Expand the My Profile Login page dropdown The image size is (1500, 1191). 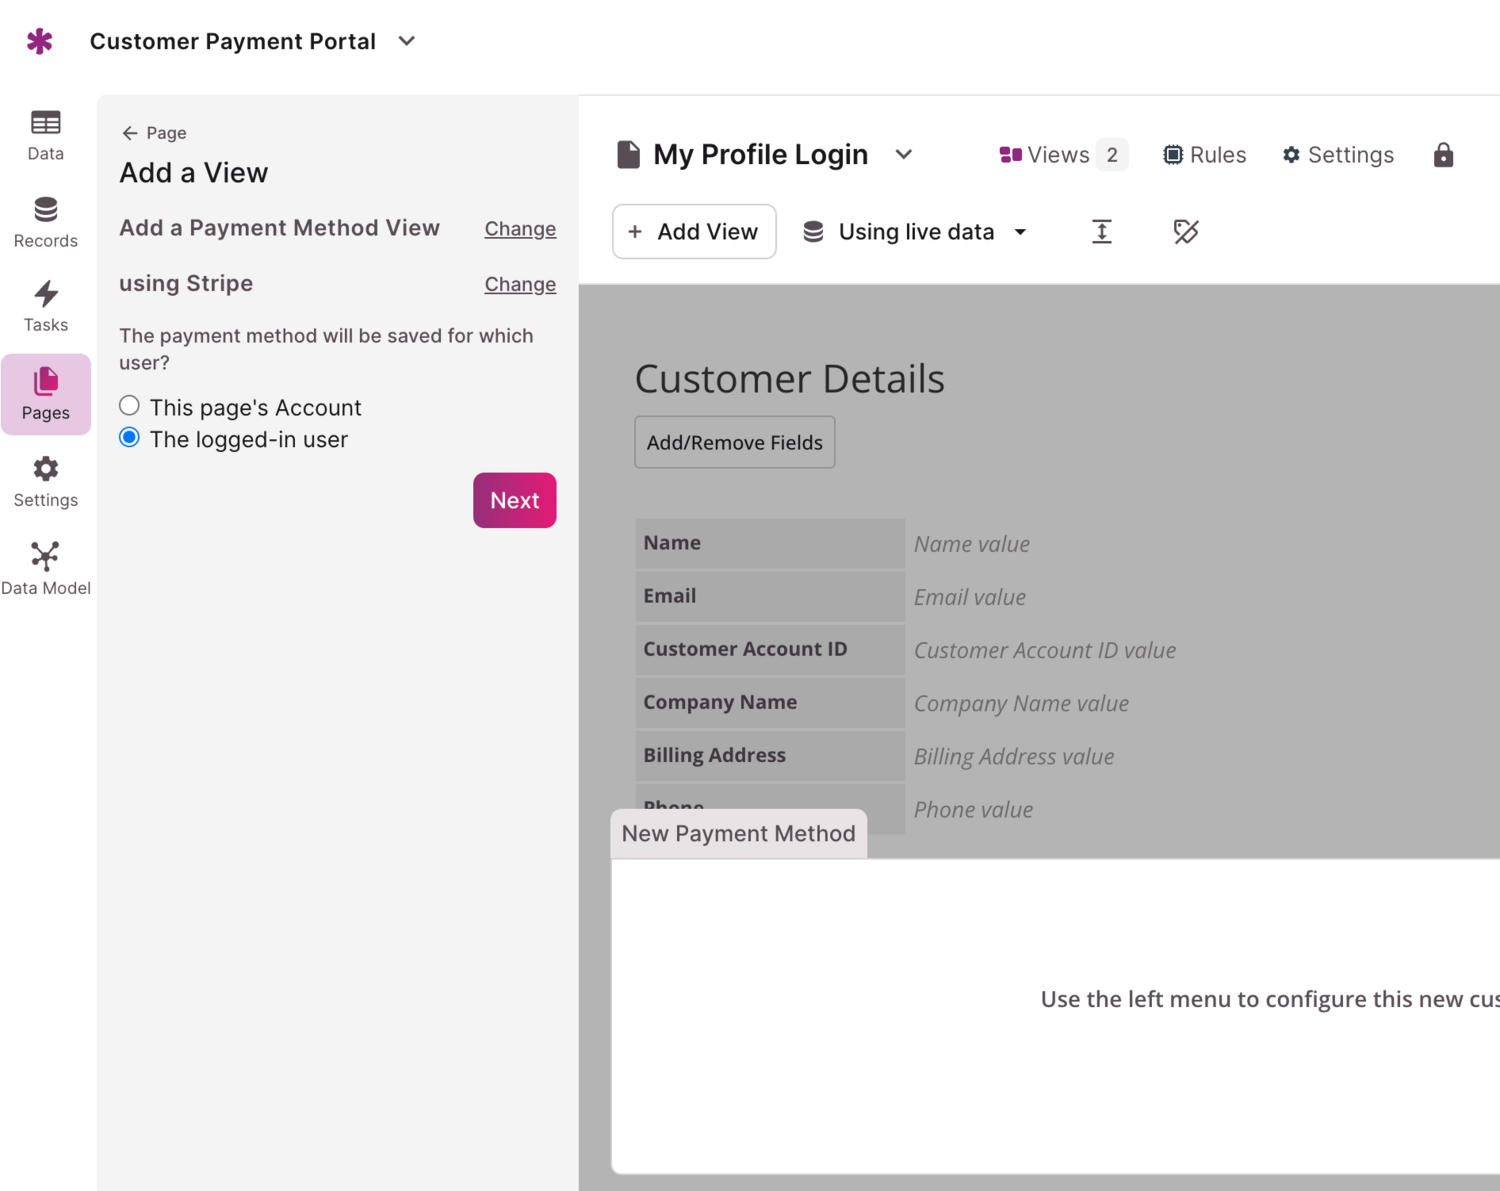pyautogui.click(x=904, y=155)
